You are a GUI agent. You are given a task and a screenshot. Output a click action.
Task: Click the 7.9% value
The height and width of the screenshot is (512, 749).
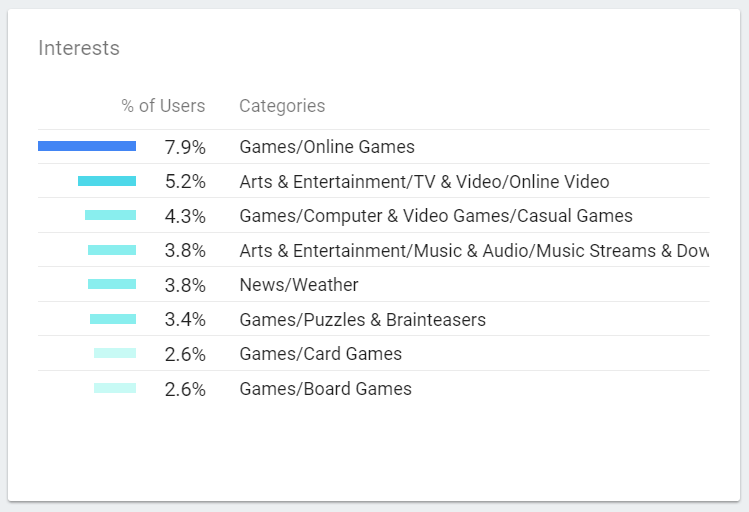(x=185, y=148)
